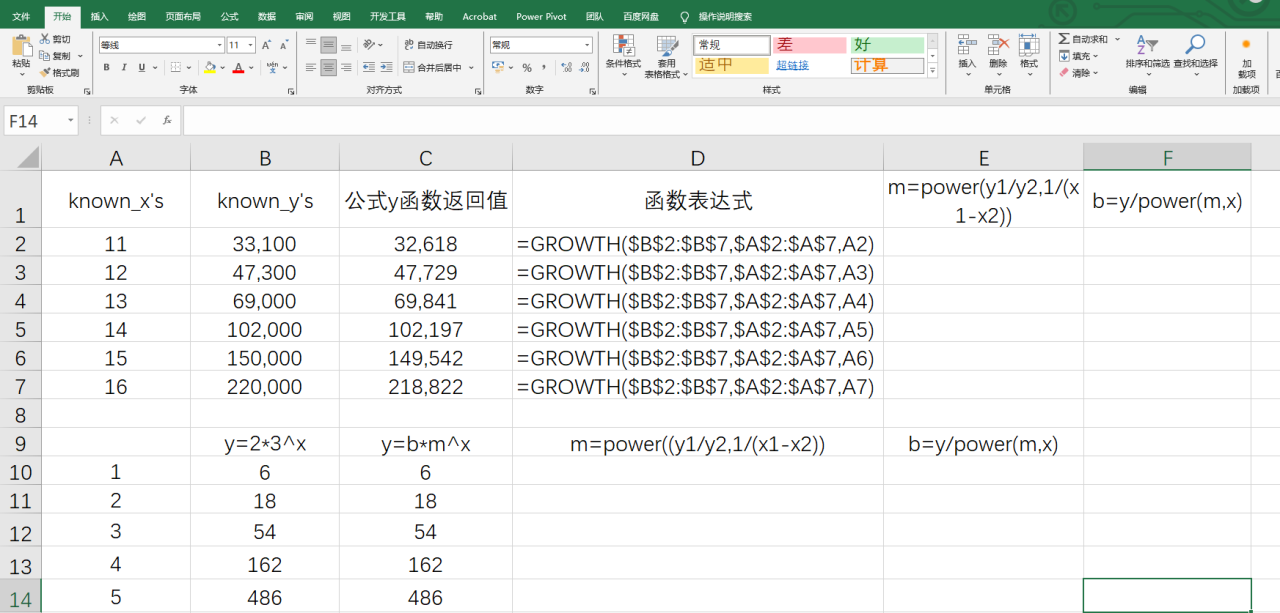The width and height of the screenshot is (1280, 613).
Task: Click the decrease indent icon
Action: click(x=368, y=68)
